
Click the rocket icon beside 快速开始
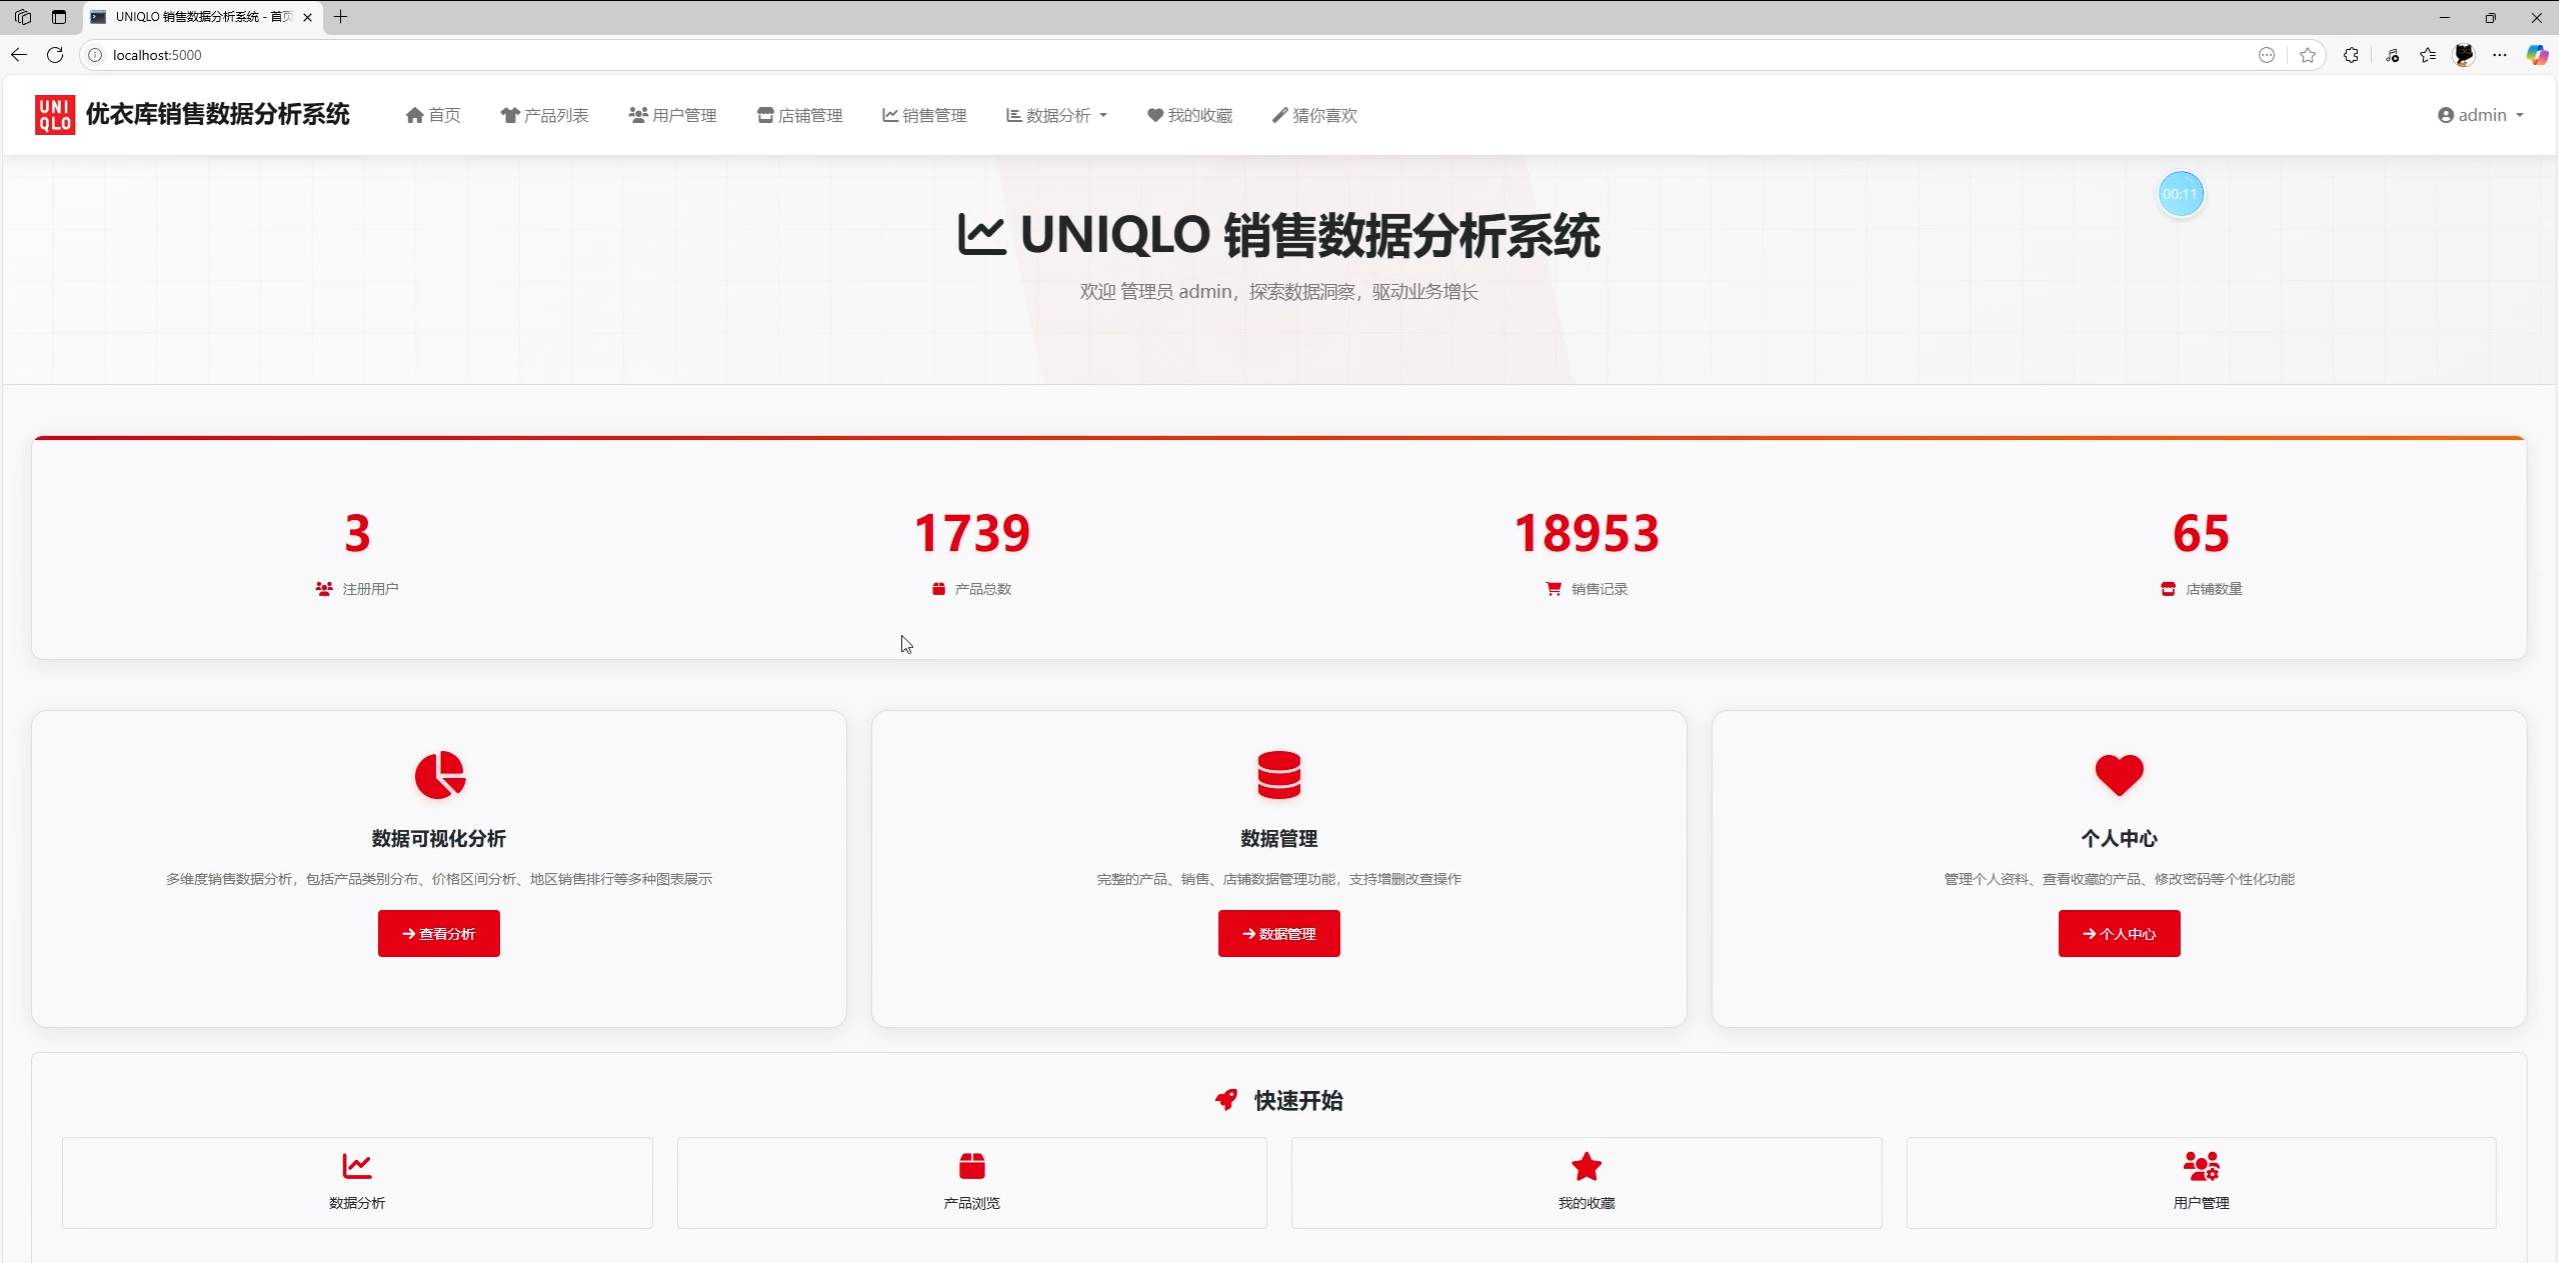(1226, 1100)
